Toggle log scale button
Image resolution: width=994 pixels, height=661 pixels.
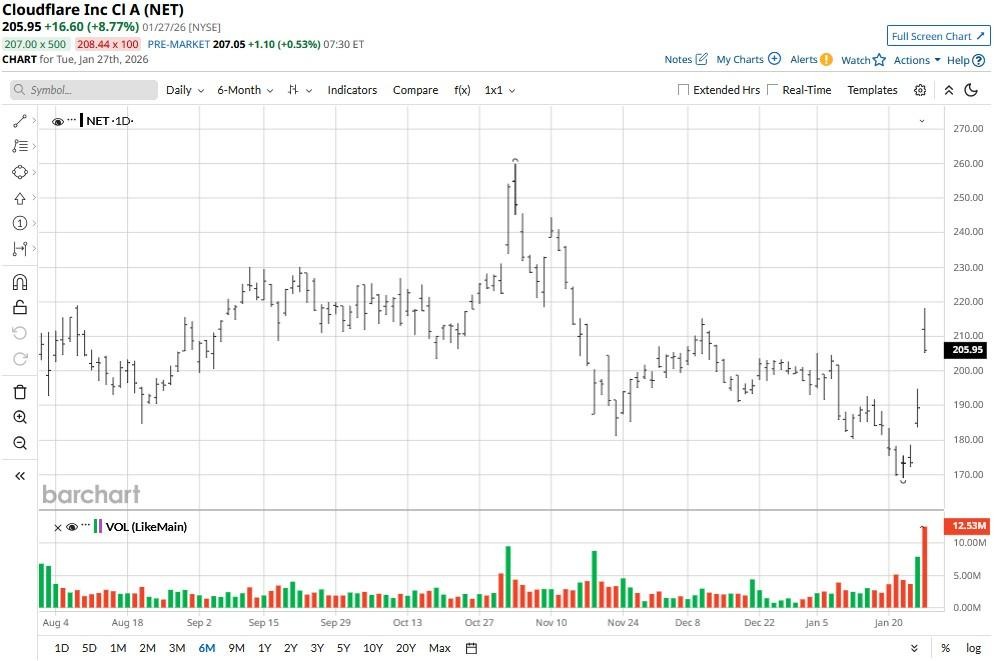tap(973, 648)
